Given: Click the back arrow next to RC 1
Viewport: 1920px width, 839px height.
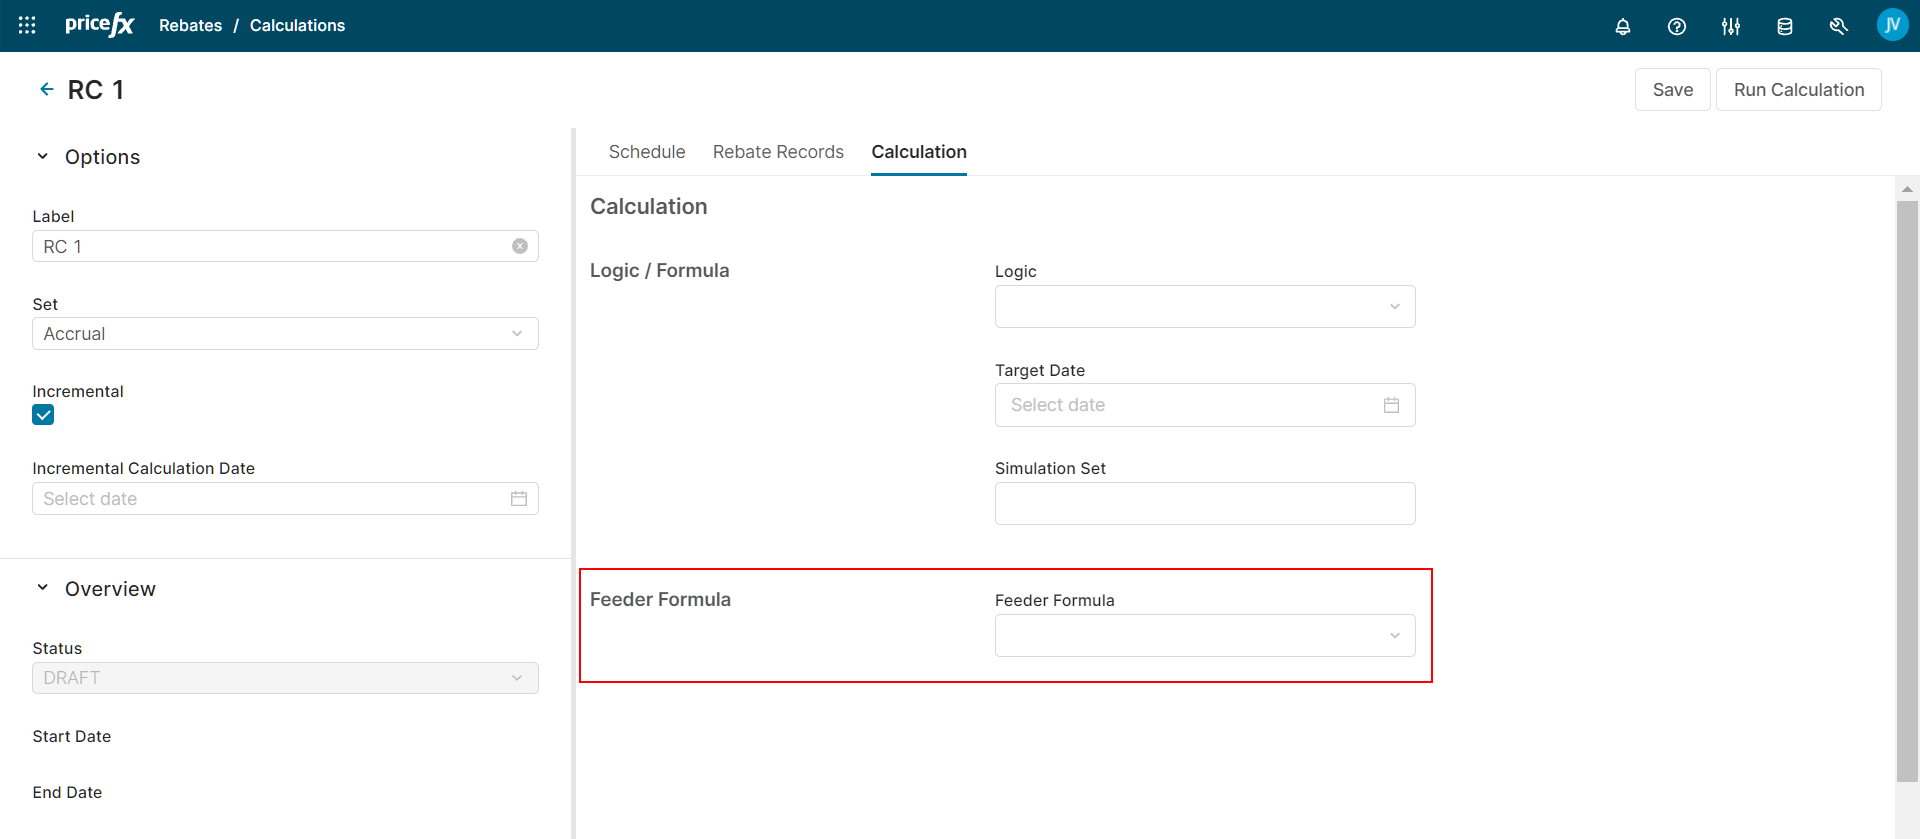Looking at the screenshot, I should [46, 90].
